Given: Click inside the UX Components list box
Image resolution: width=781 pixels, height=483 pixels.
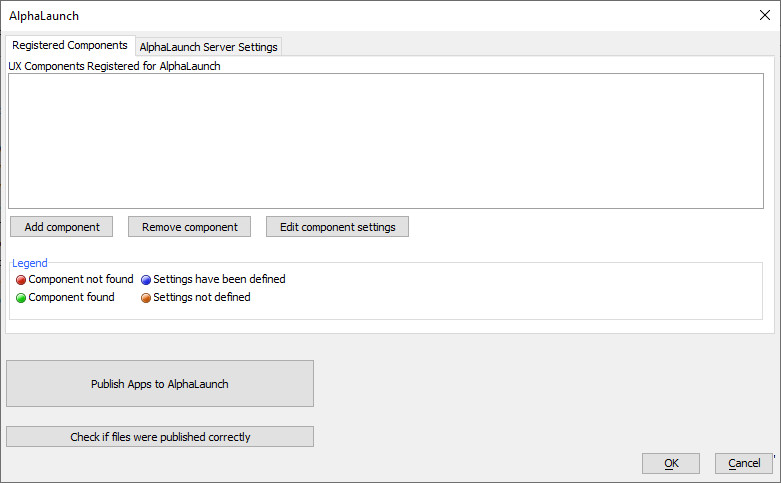Looking at the screenshot, I should (x=386, y=141).
